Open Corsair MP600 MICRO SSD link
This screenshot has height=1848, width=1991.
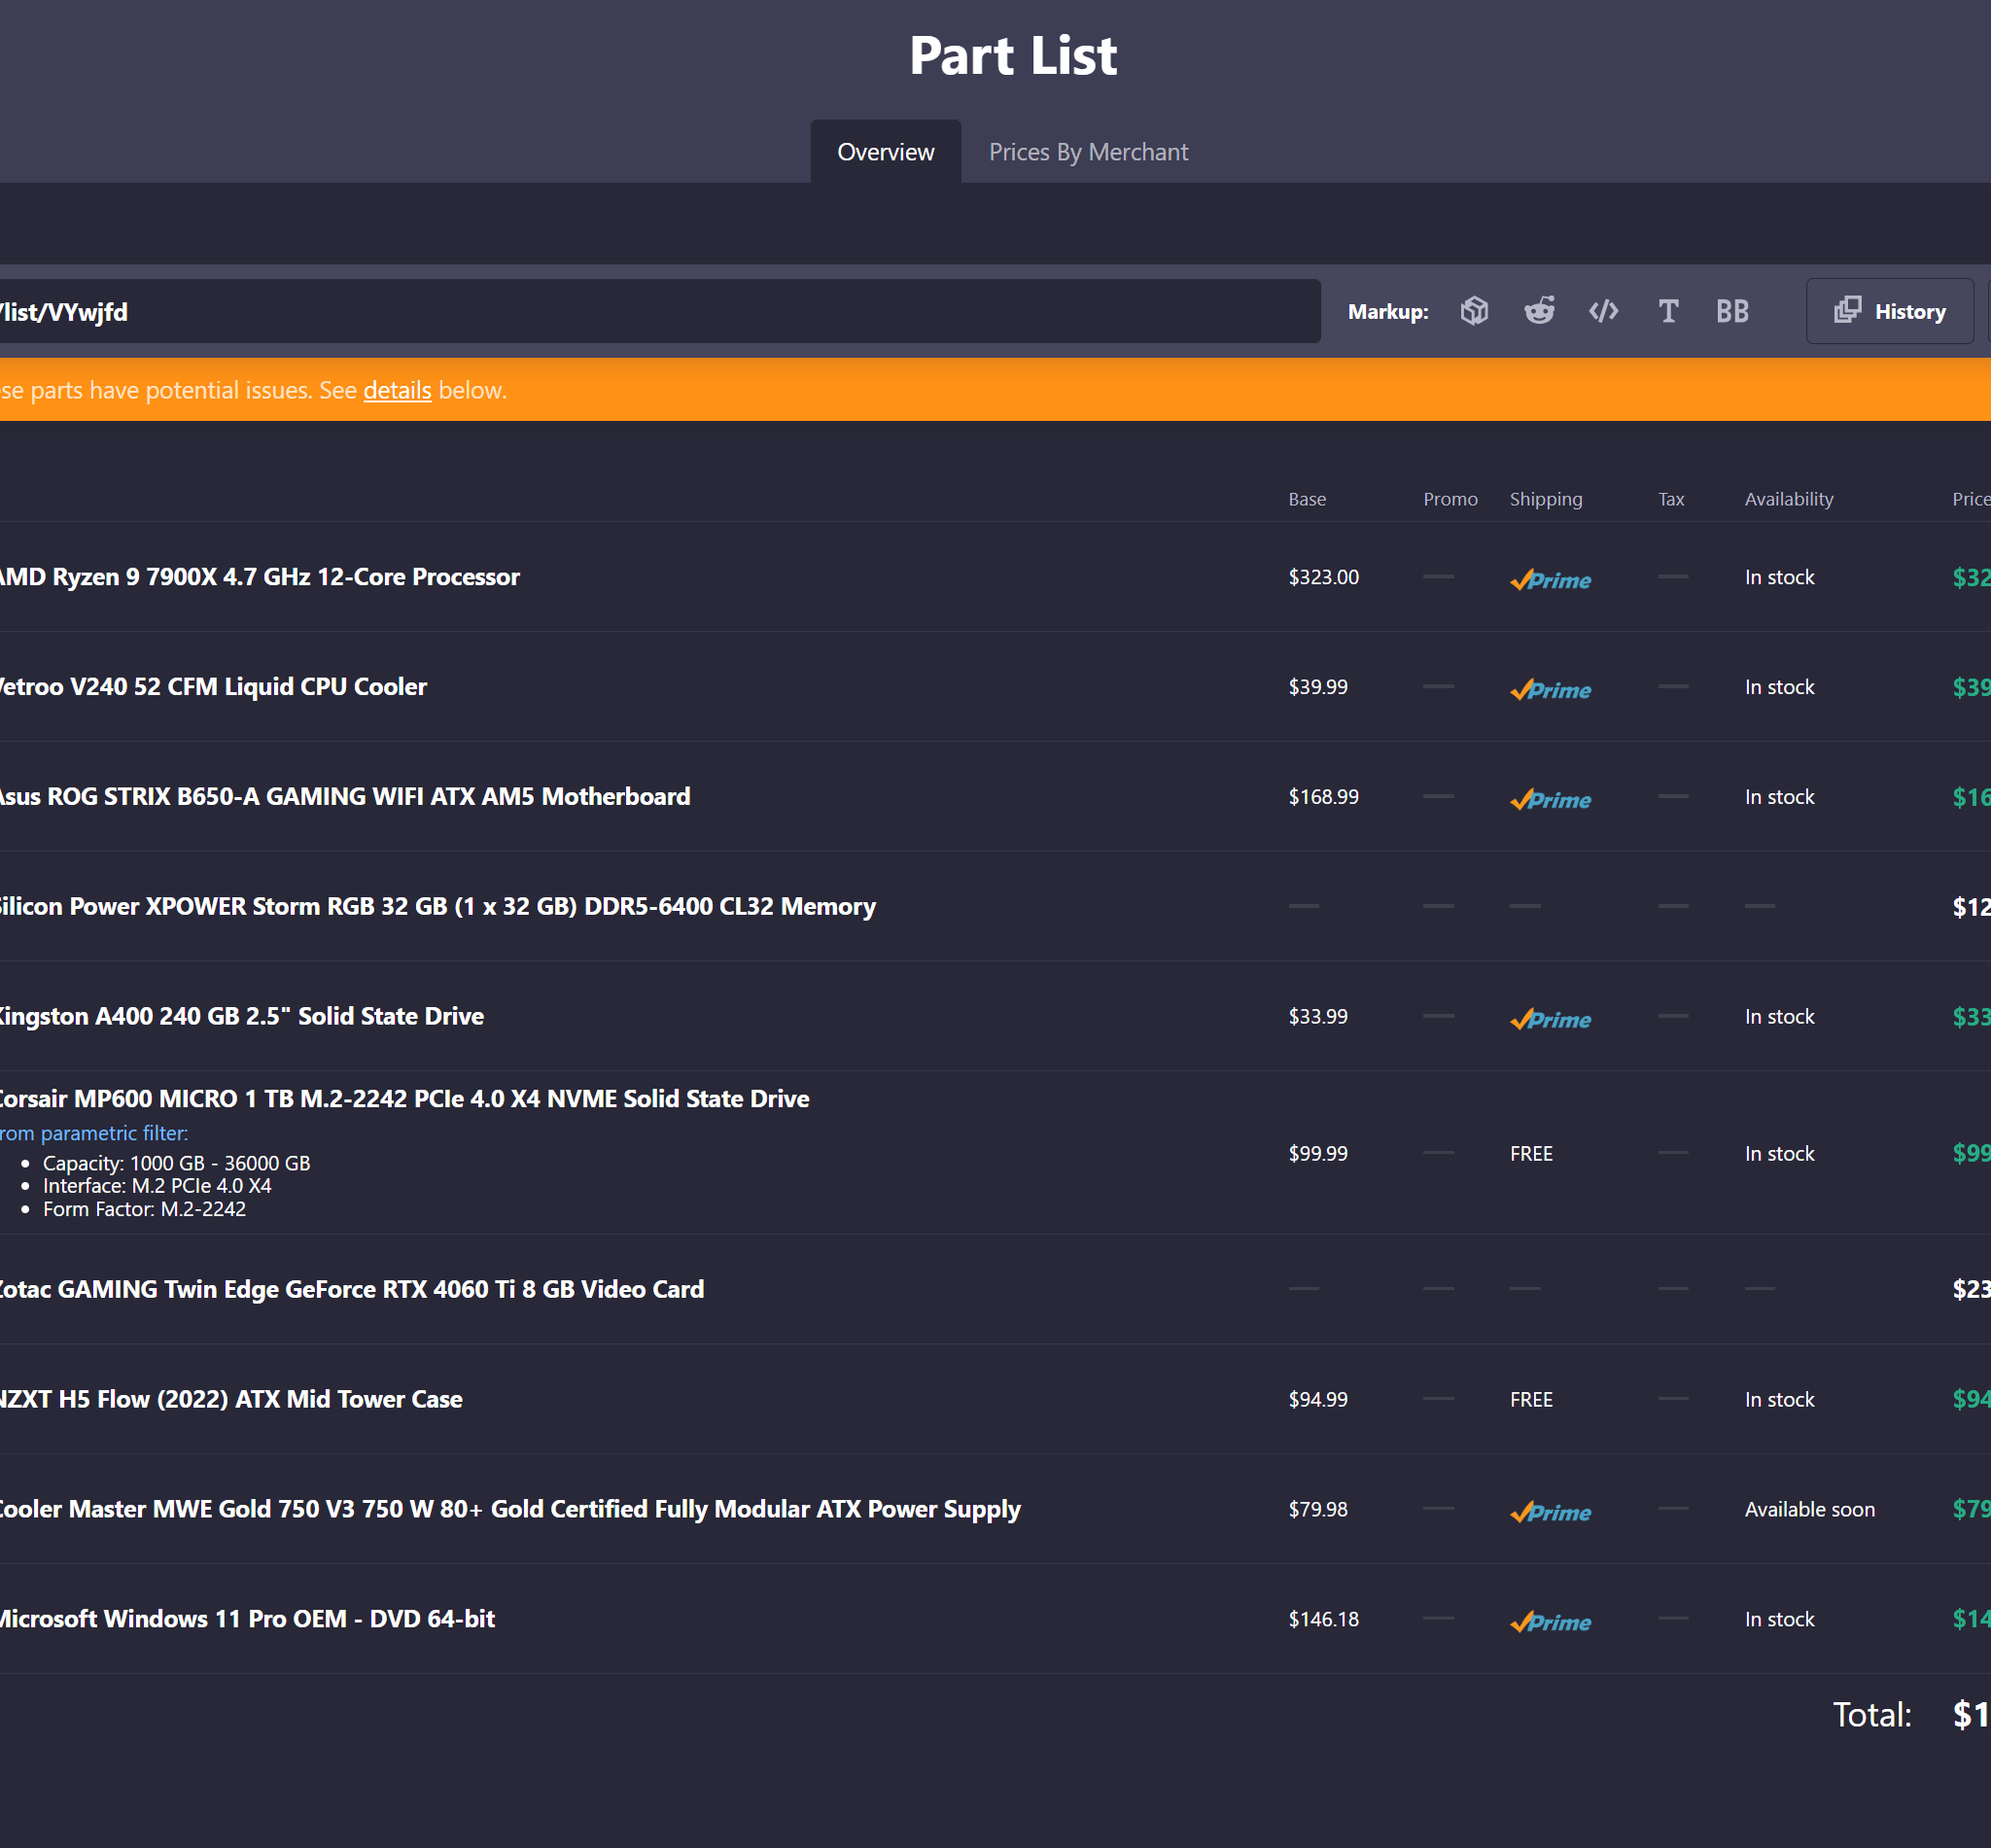[x=403, y=1099]
